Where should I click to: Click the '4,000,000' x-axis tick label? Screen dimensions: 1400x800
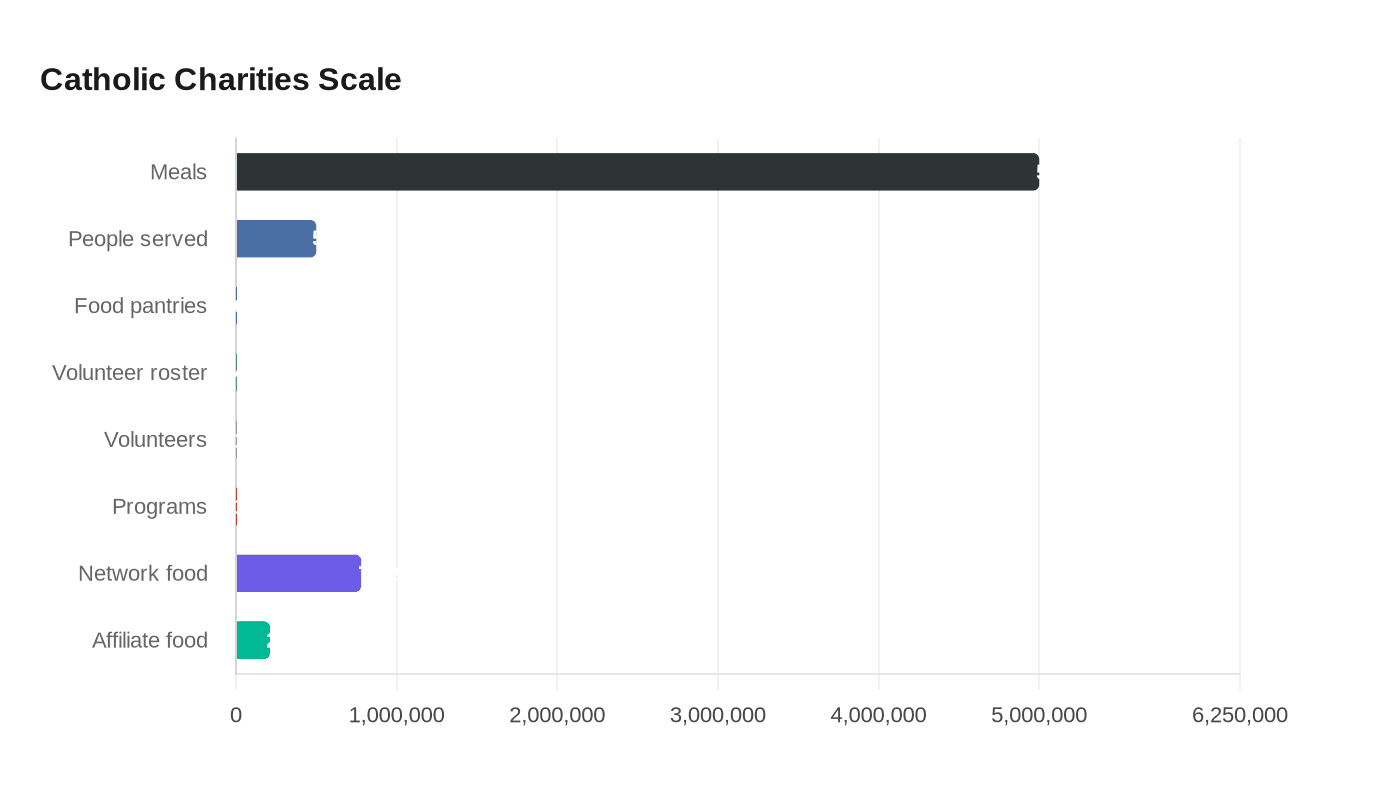pyautogui.click(x=879, y=715)
